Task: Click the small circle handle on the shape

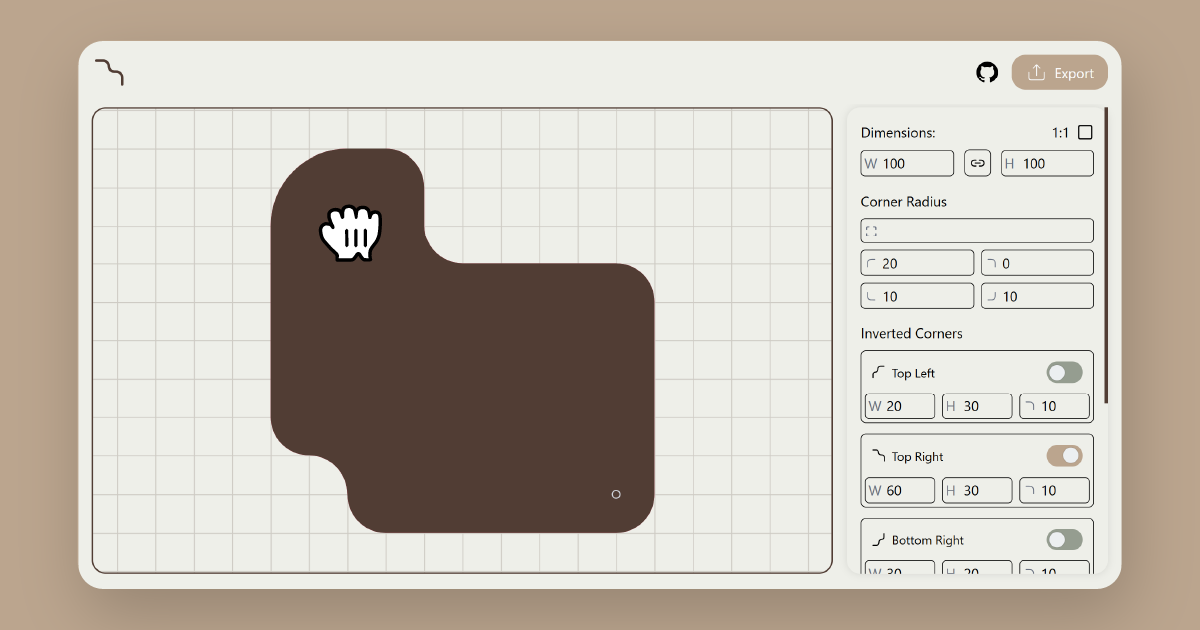Action: [616, 494]
